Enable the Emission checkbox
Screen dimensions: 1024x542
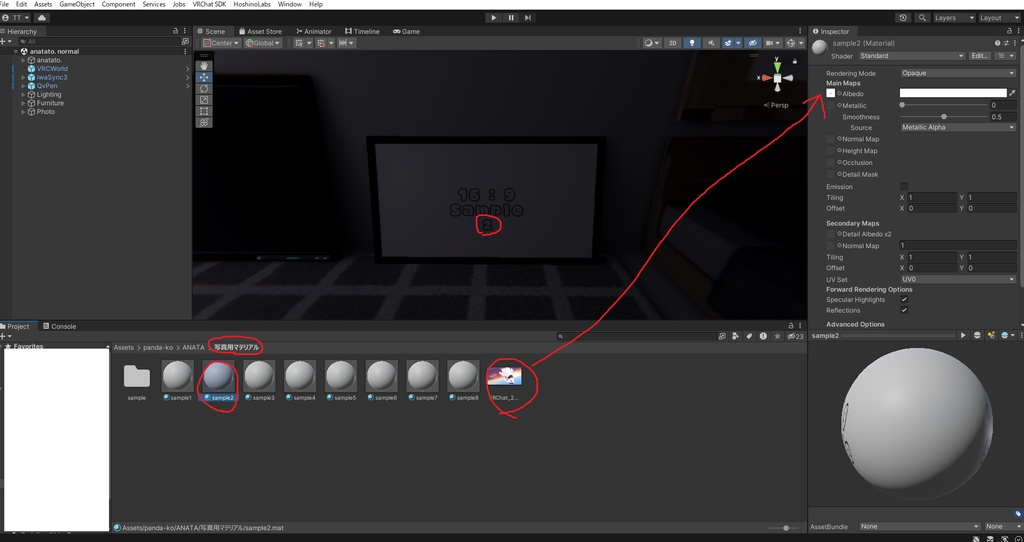[904, 187]
